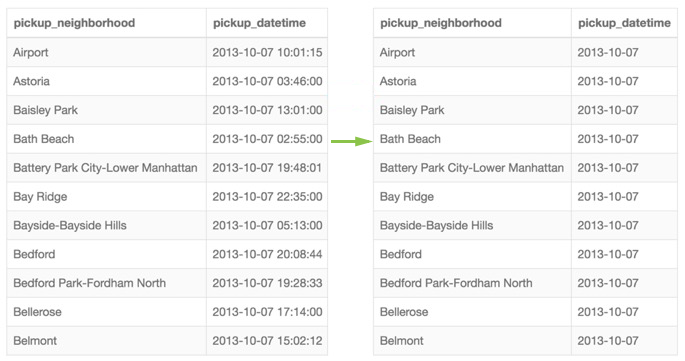Click the 2013-10-07 10:01:15 datetime cell
685x361 pixels.
267,52
